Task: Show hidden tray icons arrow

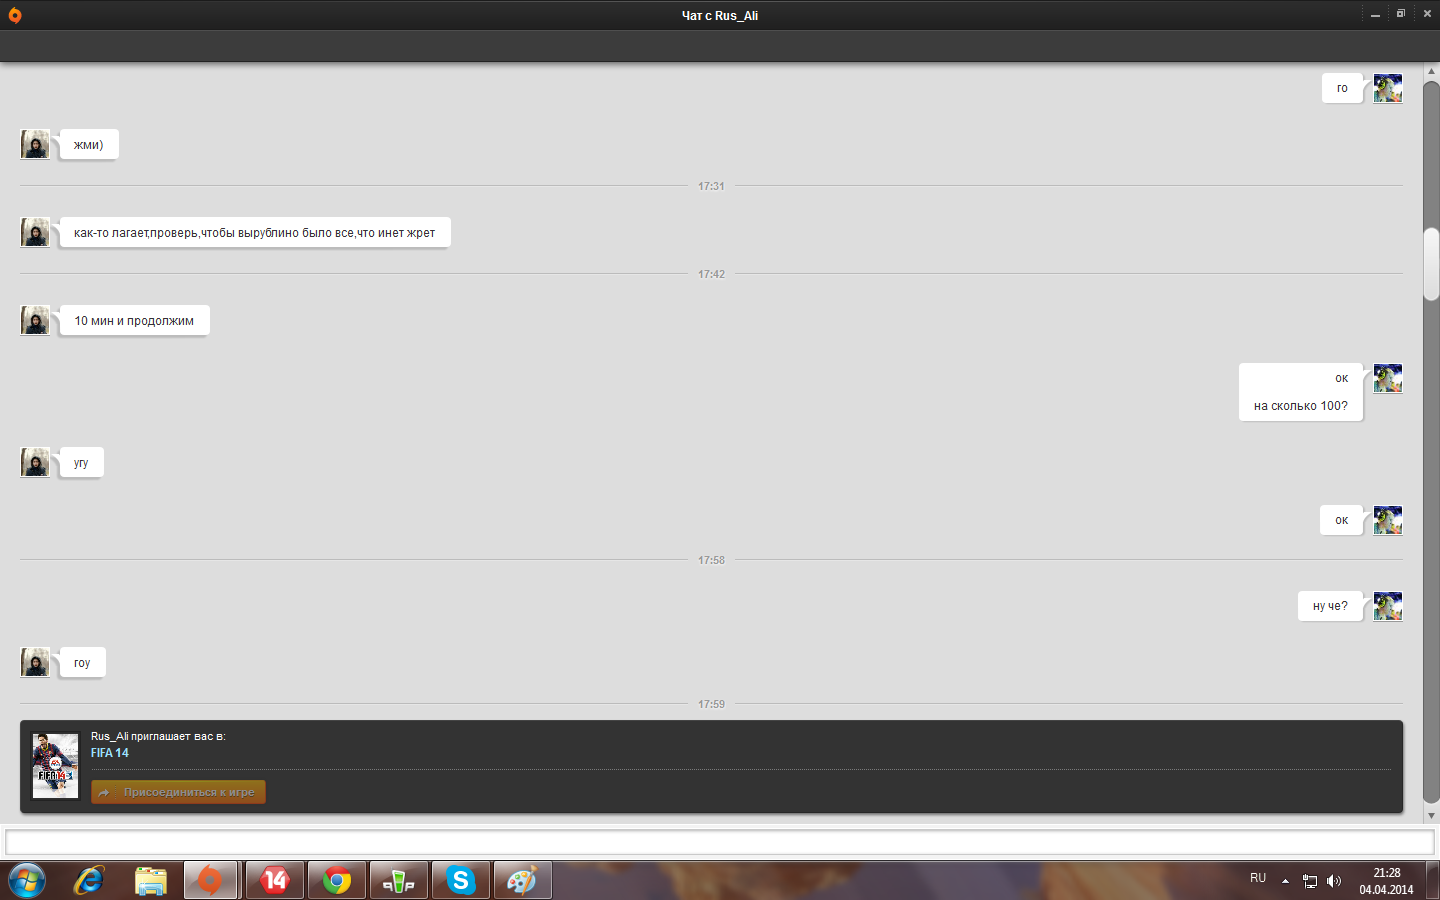Action: [1285, 881]
